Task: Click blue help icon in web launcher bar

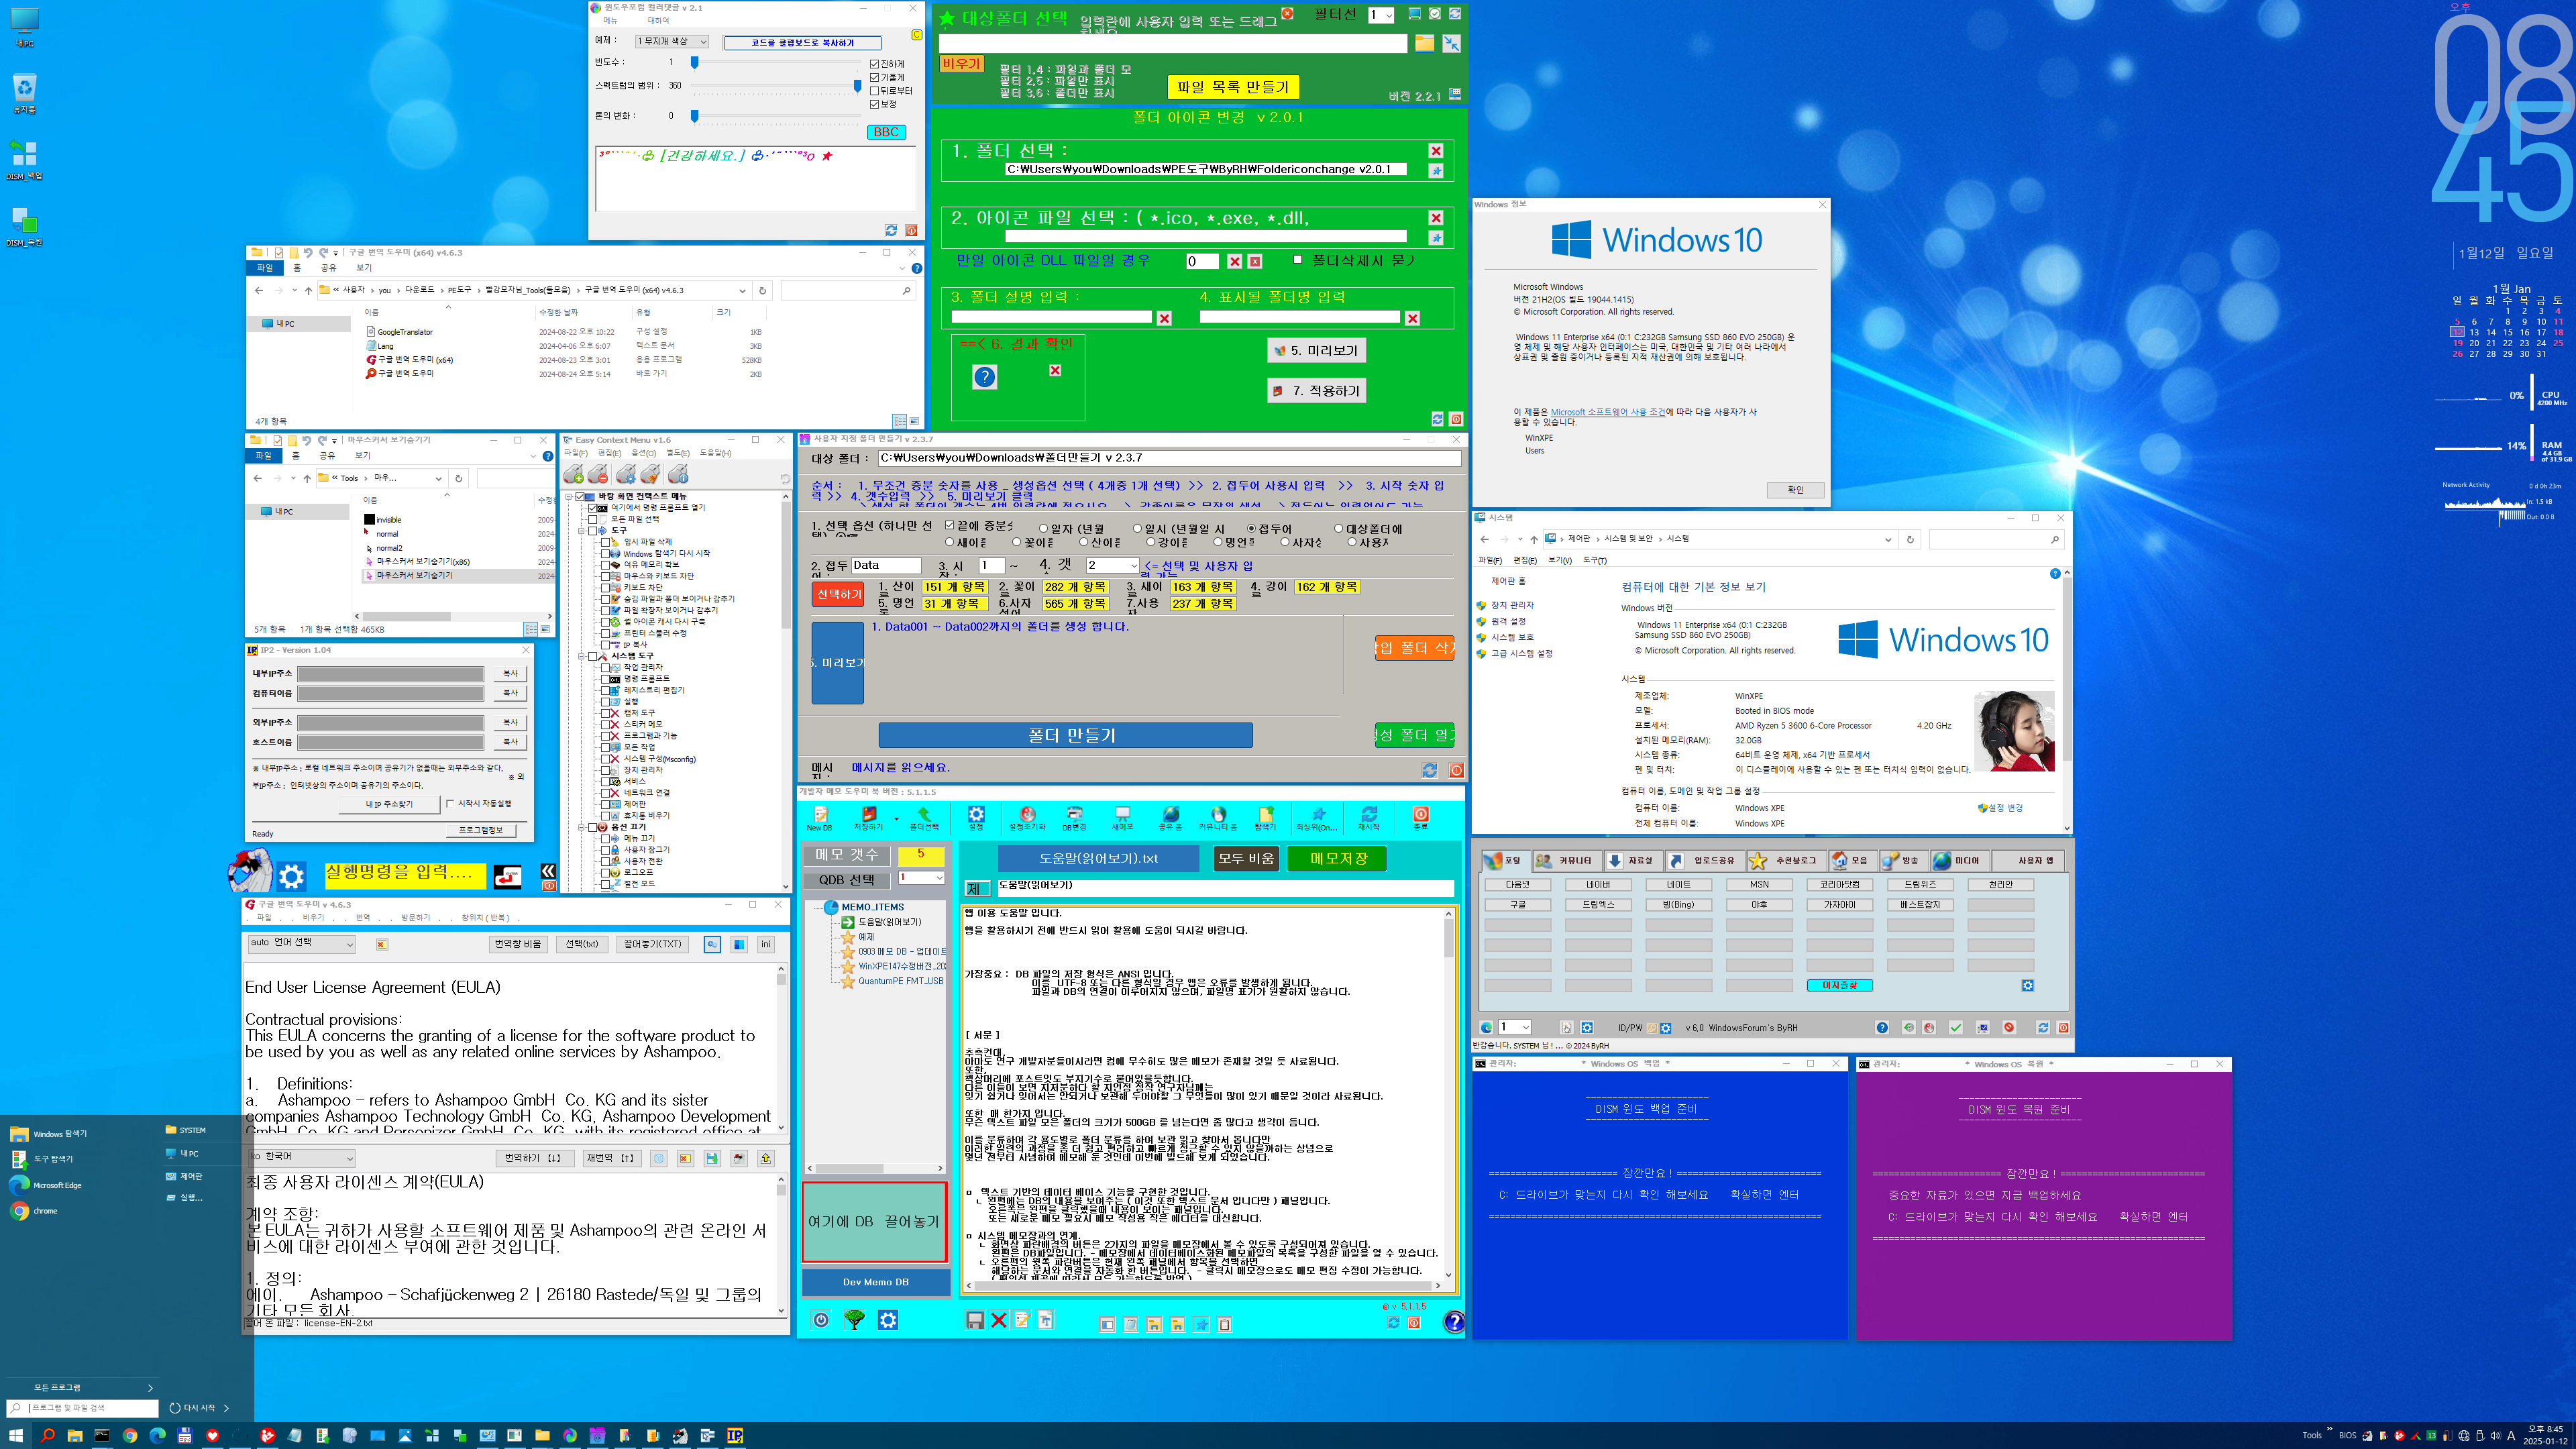Action: [1882, 1027]
